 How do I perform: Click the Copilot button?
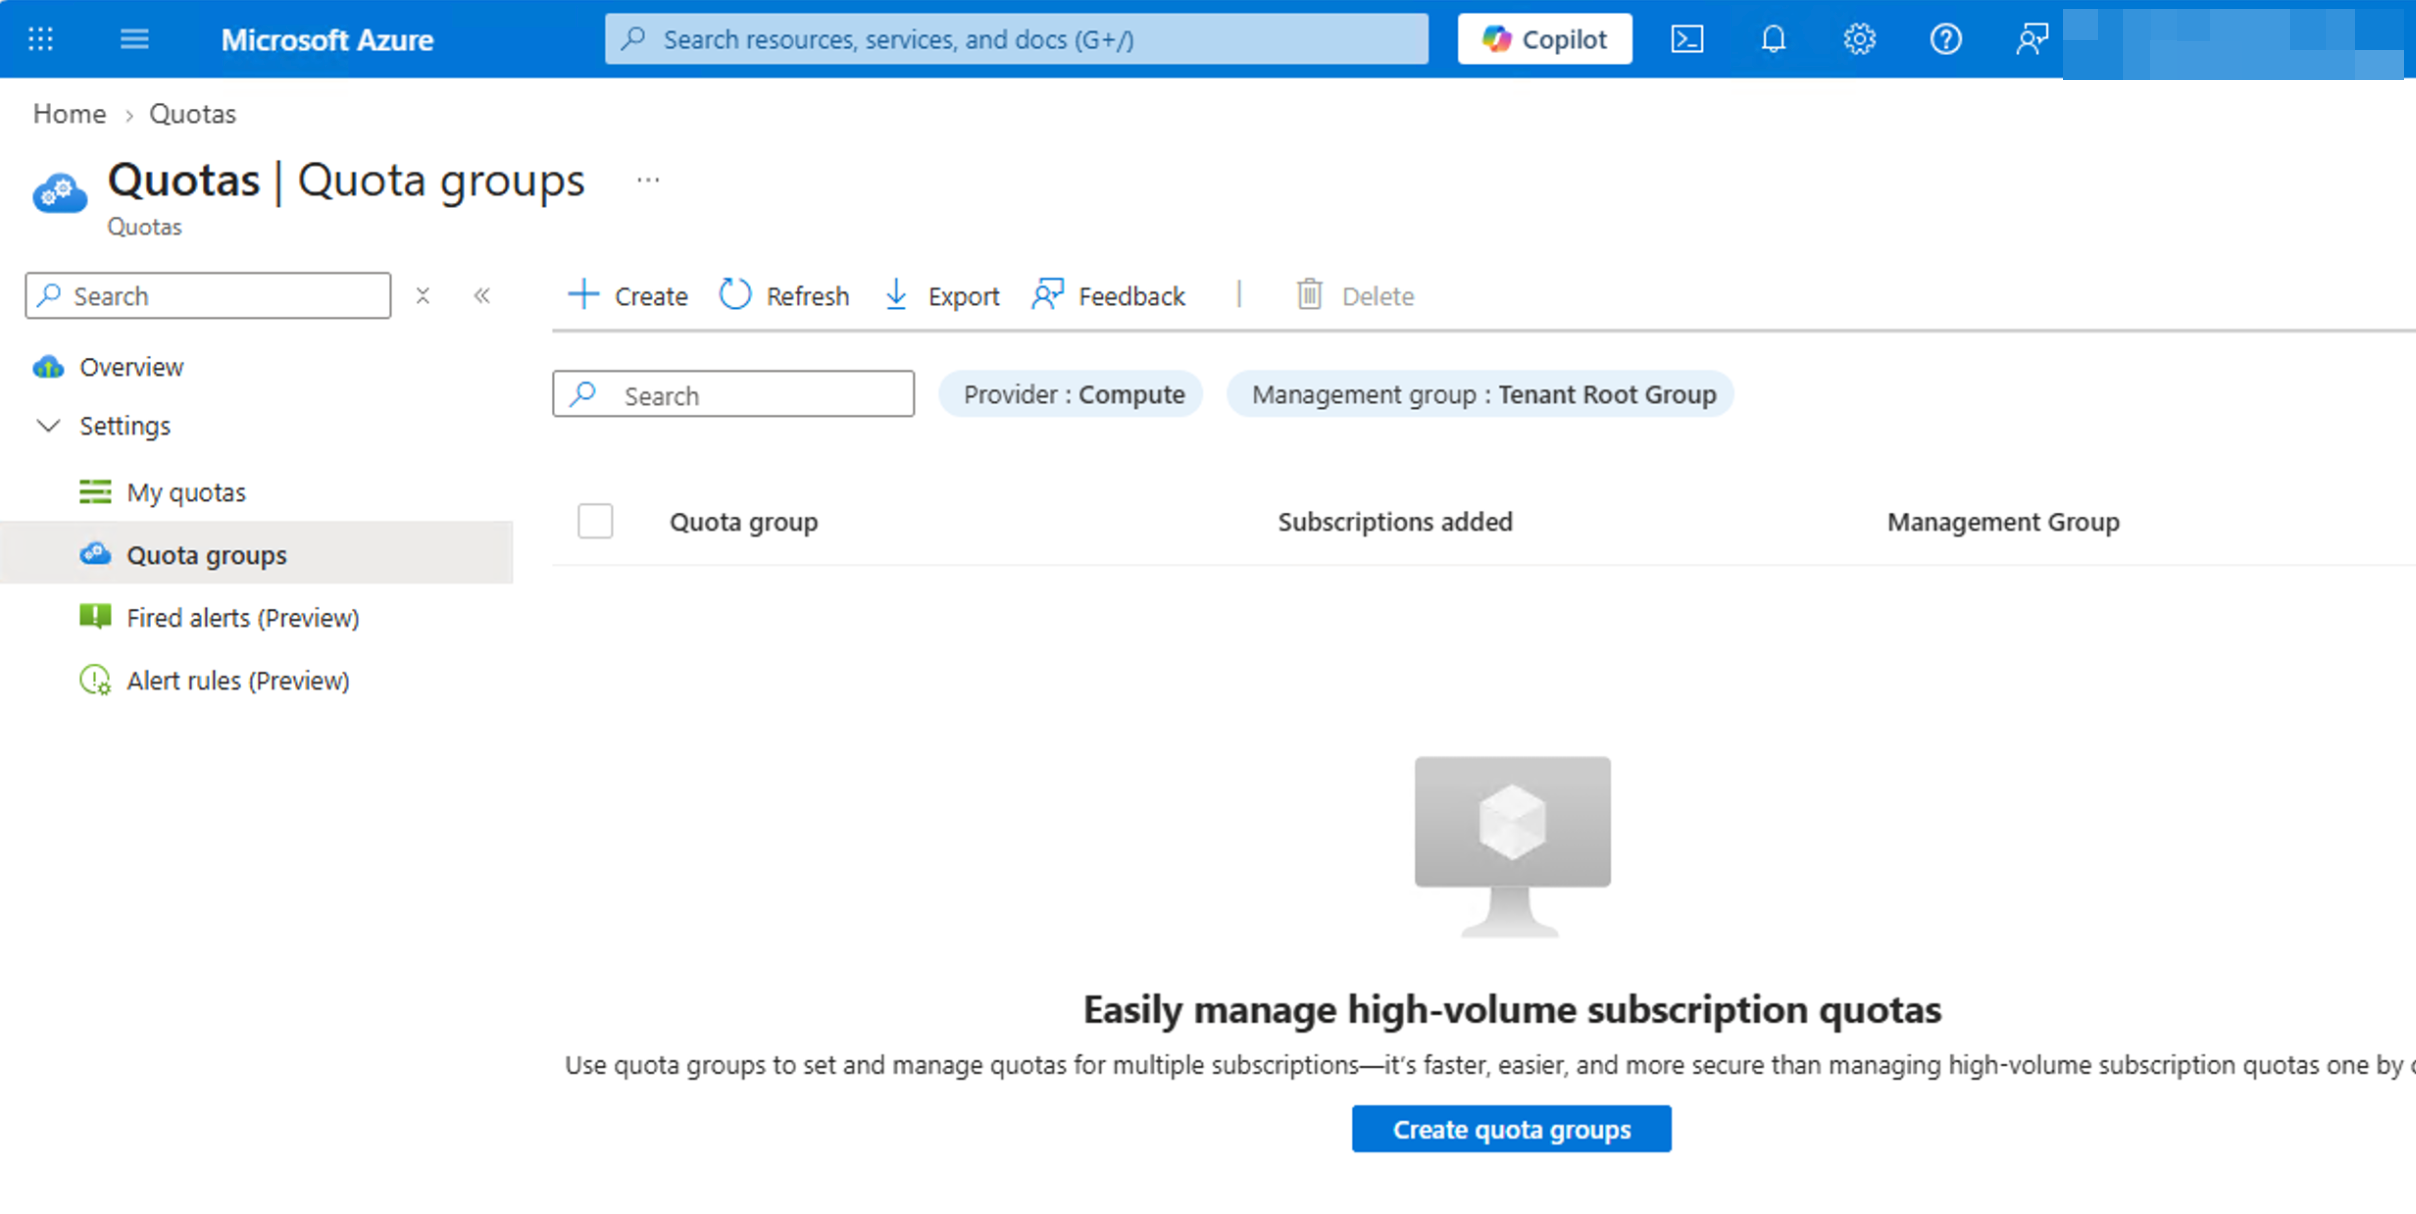(1544, 39)
